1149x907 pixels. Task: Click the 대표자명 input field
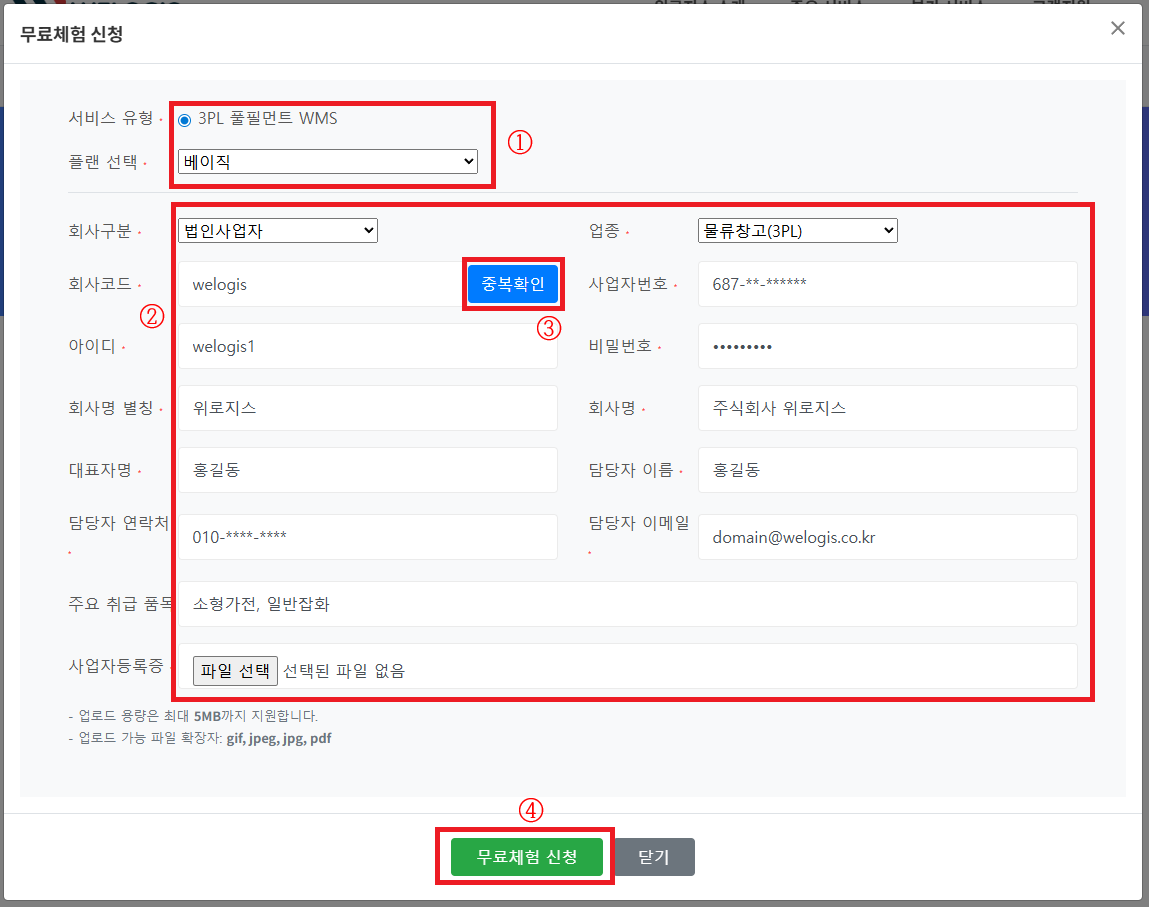367,470
